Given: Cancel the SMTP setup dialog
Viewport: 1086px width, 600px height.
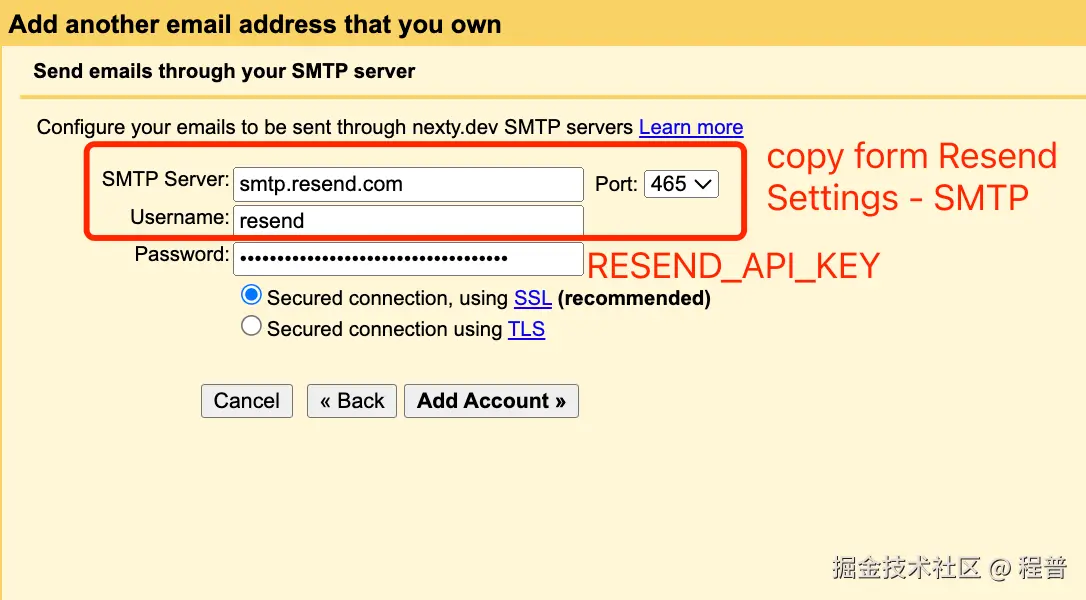Looking at the screenshot, I should pos(246,400).
